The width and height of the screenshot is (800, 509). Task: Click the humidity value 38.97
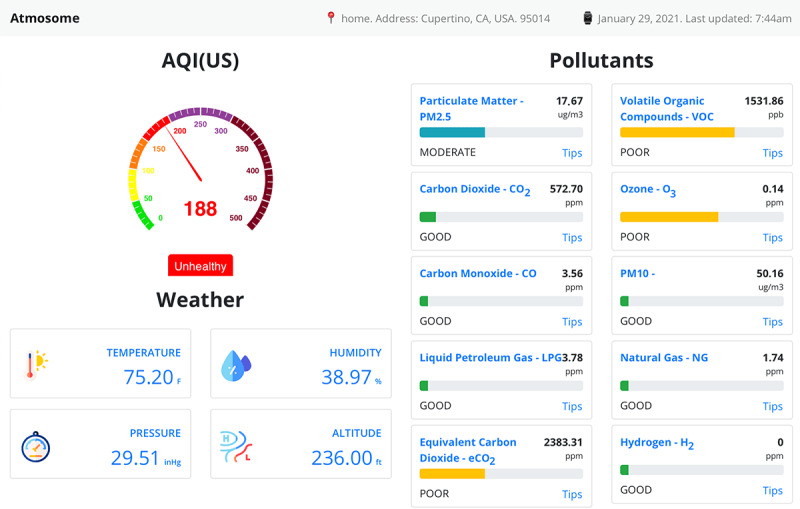pos(346,377)
